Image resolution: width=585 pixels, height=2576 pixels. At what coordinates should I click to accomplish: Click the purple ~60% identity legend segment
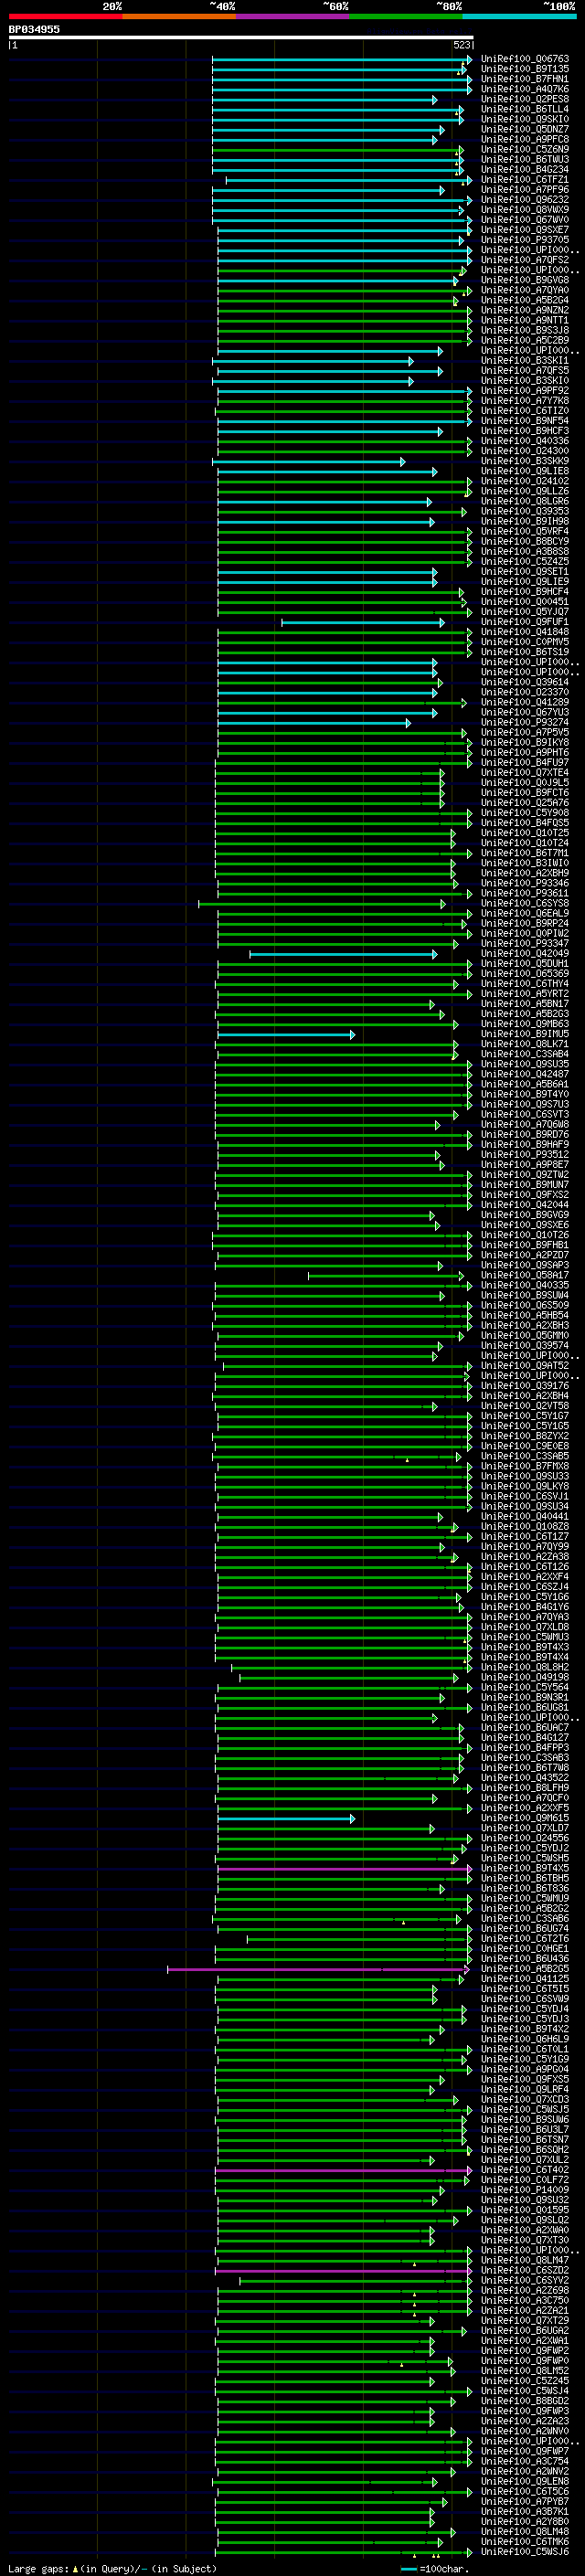coord(292,16)
